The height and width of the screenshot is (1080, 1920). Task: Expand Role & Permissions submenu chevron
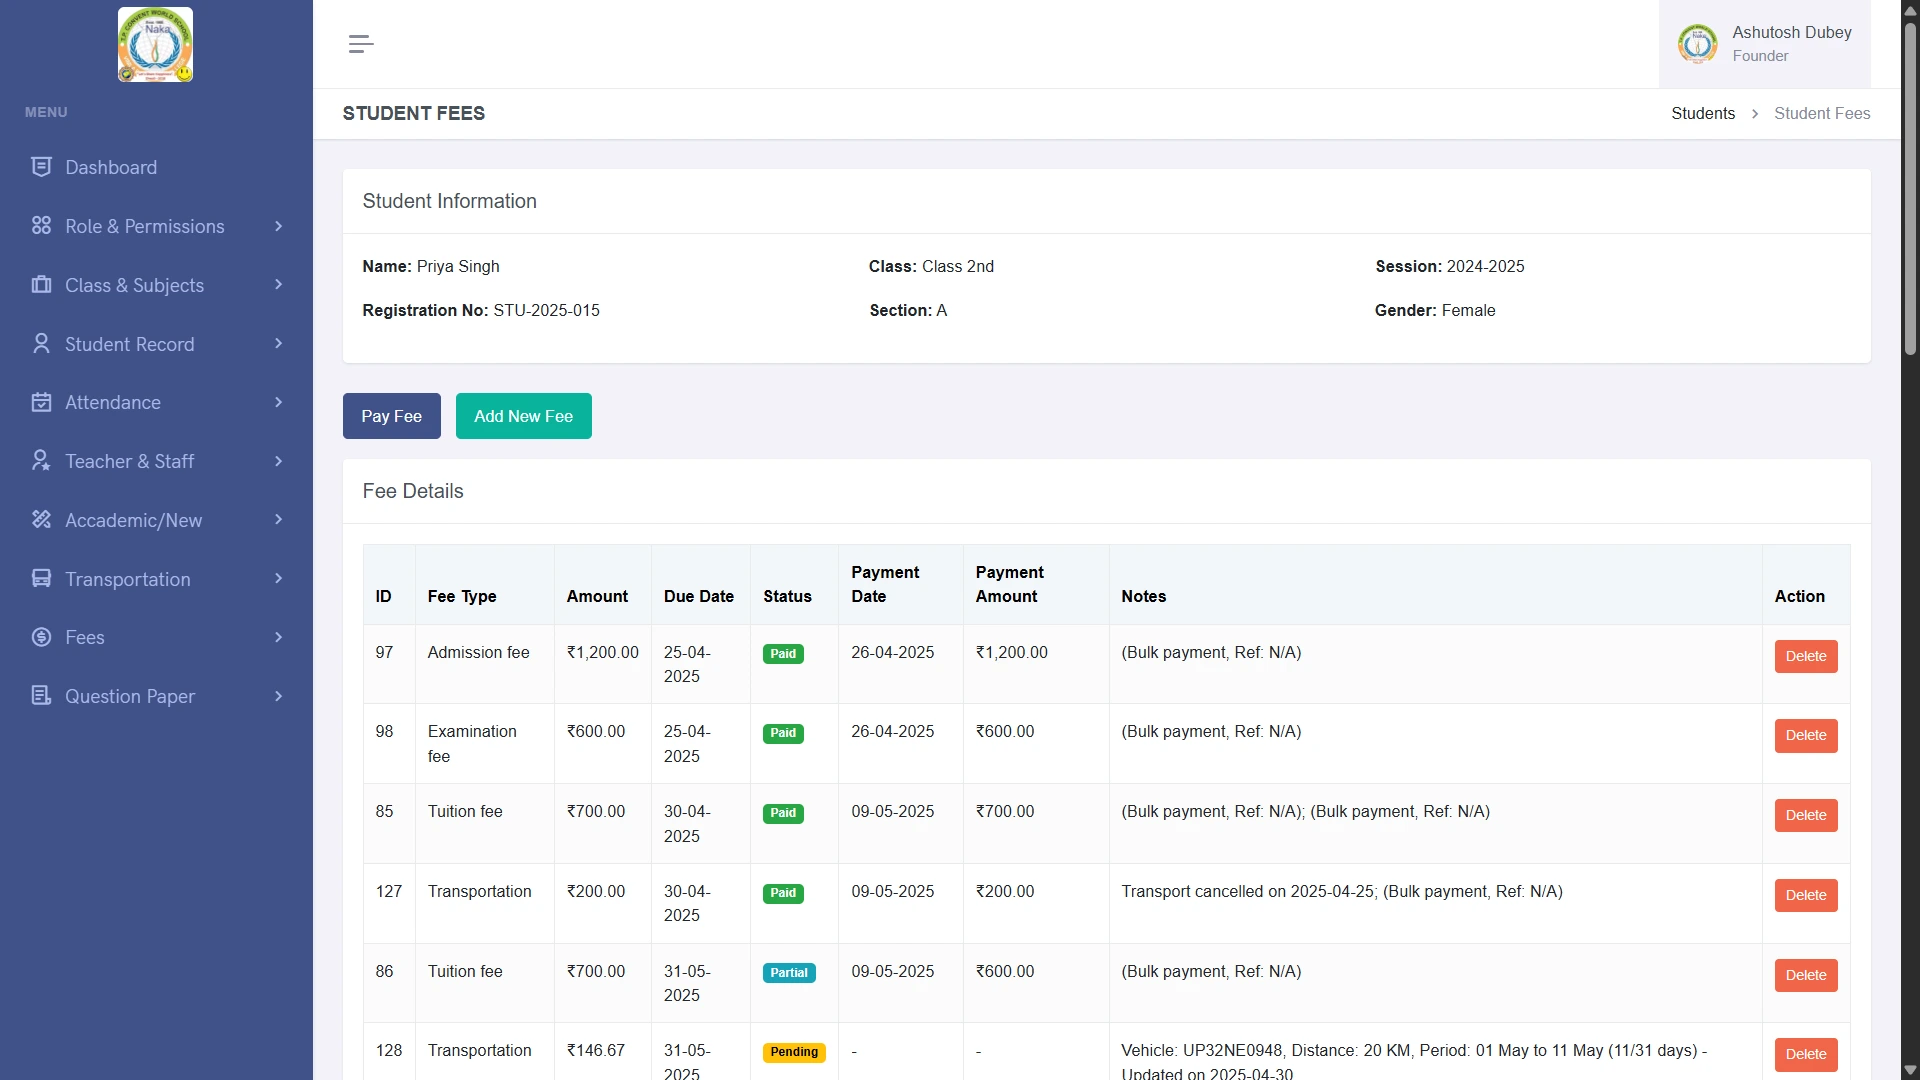click(278, 226)
